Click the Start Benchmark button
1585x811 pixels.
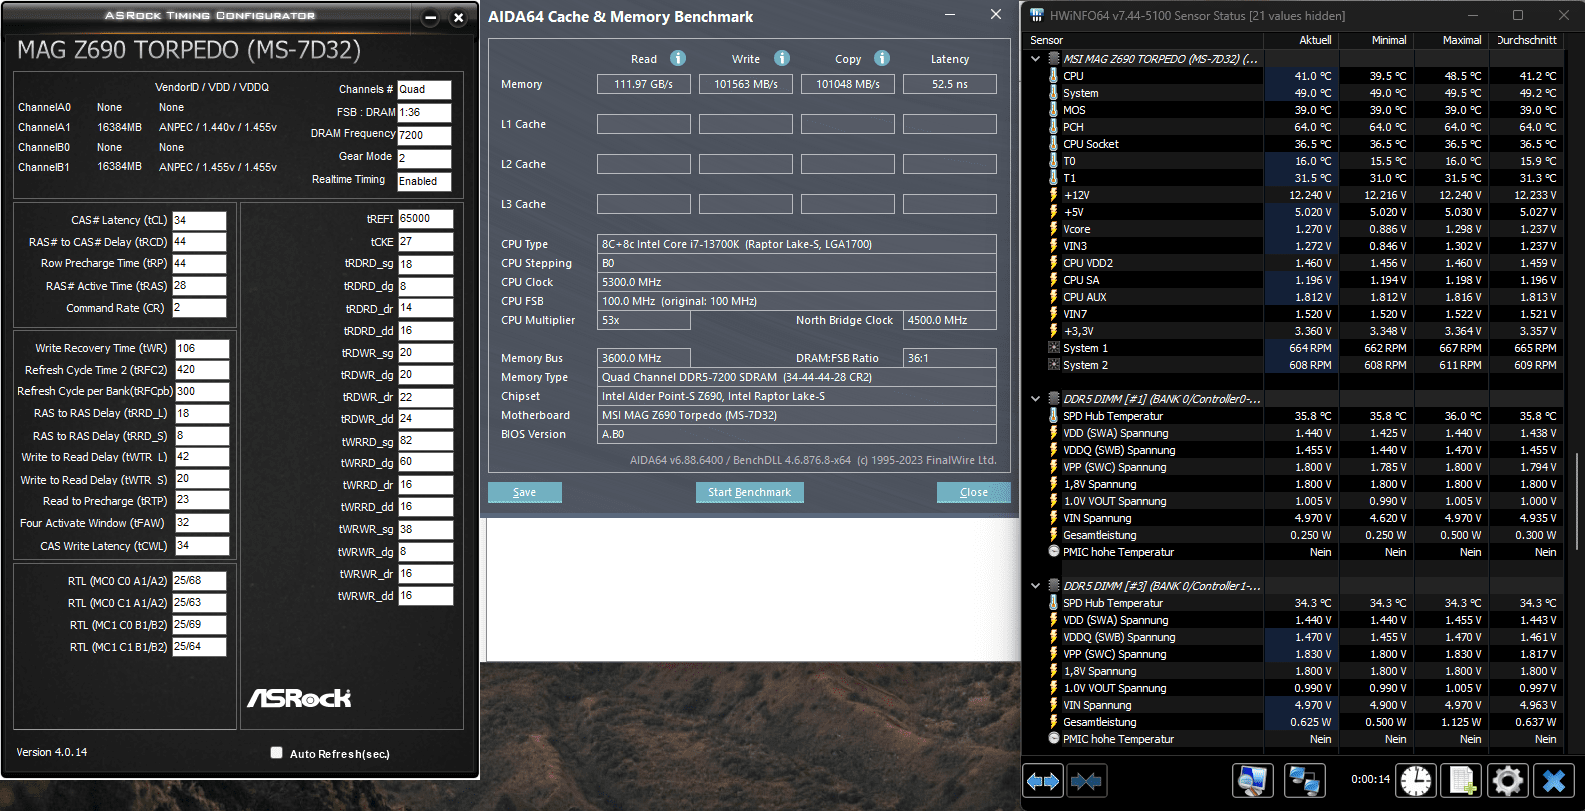[749, 492]
